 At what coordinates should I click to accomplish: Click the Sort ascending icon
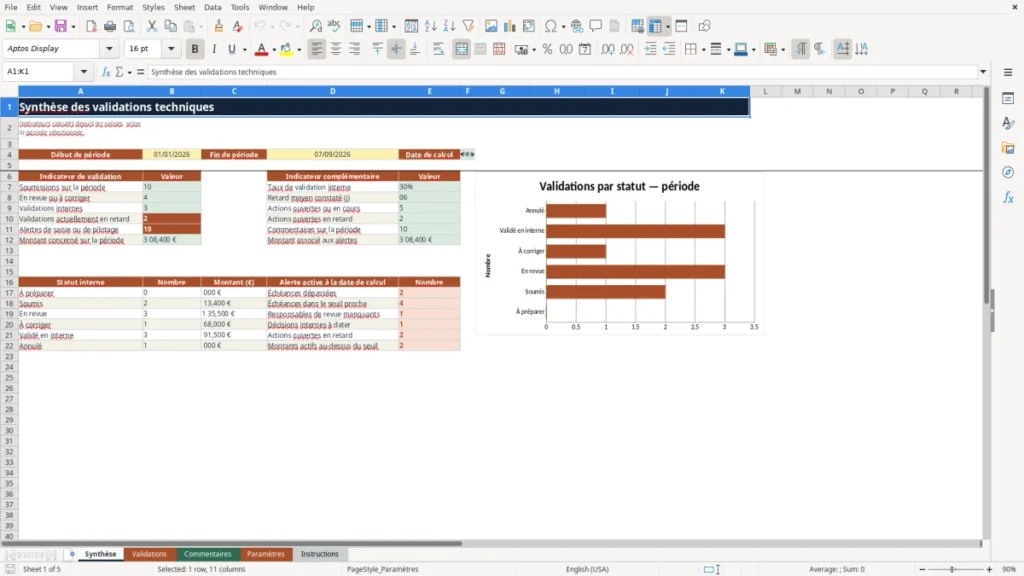click(x=430, y=26)
